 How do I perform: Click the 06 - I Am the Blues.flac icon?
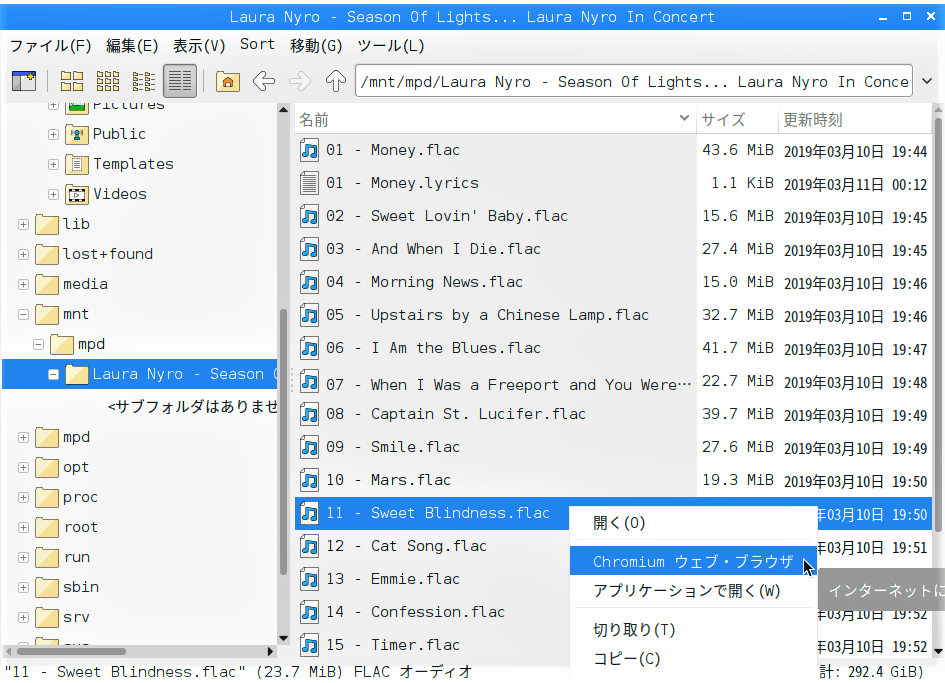pos(310,348)
